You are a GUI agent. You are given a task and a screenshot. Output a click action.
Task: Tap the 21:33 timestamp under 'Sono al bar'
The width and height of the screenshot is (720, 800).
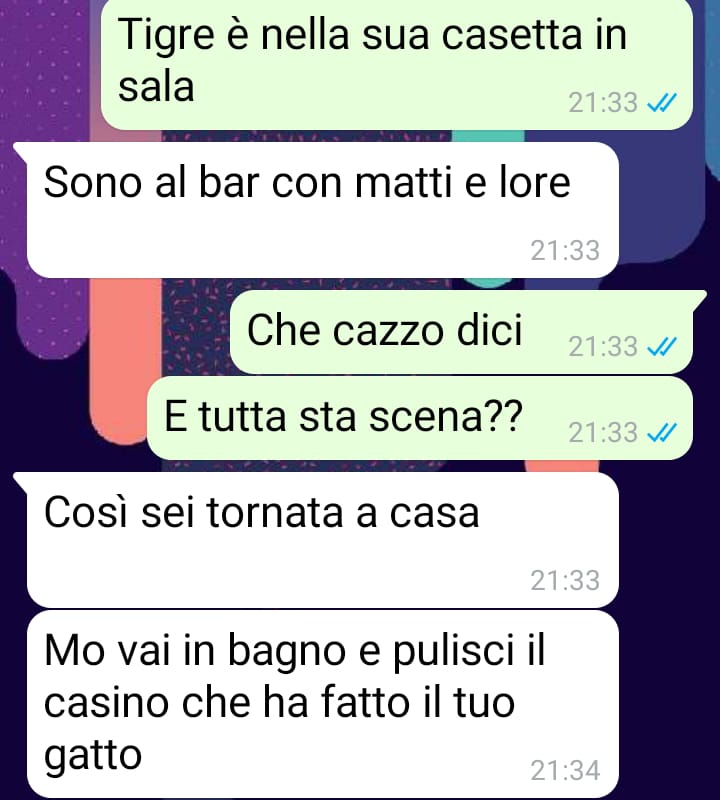[x=565, y=251]
